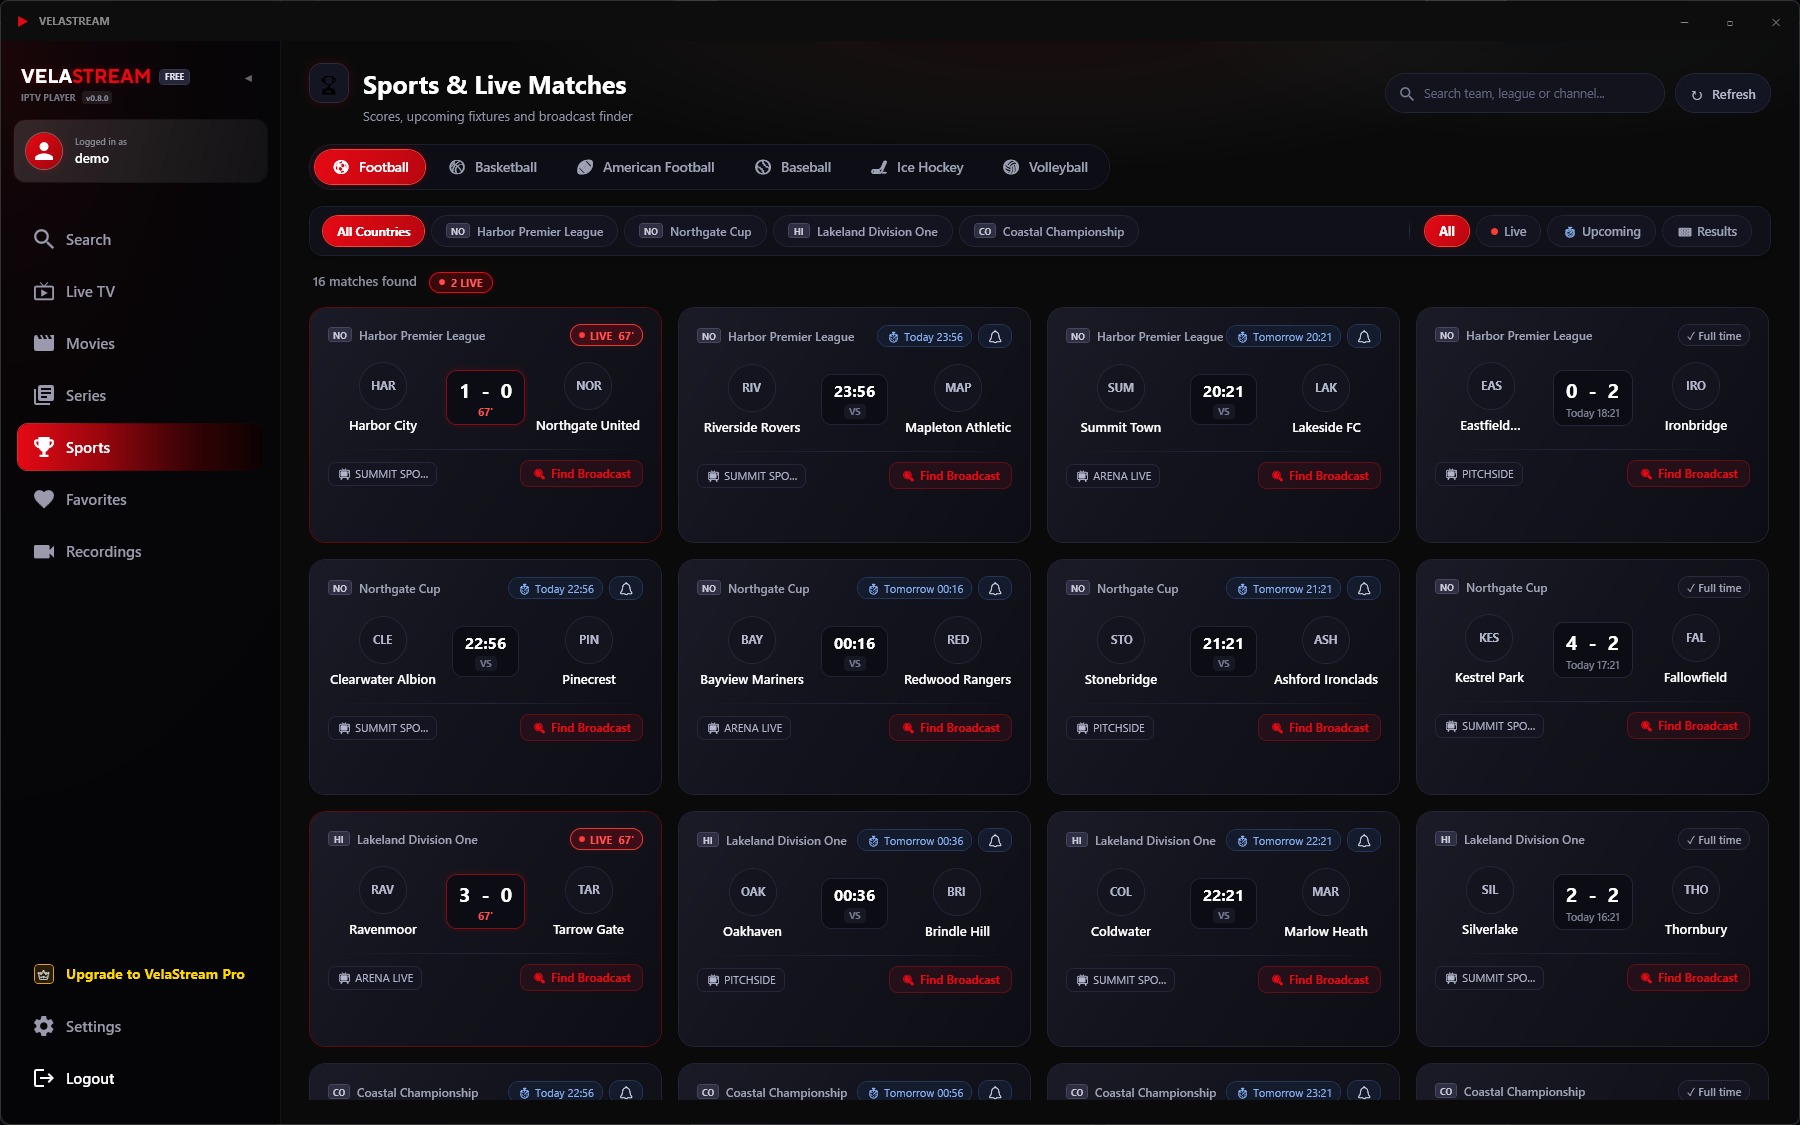Filter by Lakeland Division One

tap(863, 231)
